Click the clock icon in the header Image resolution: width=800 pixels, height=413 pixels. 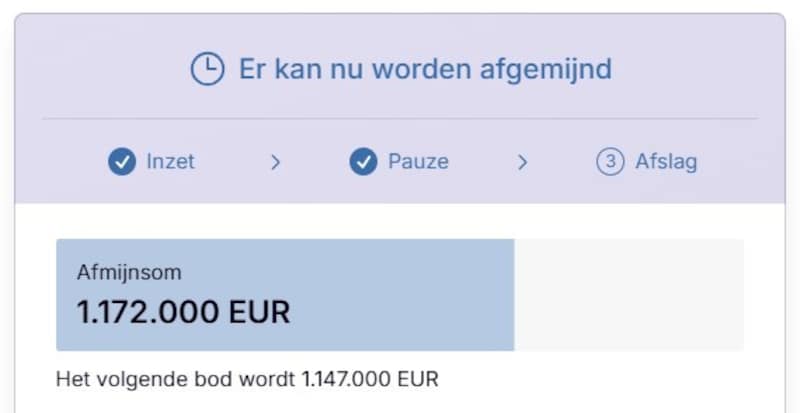click(x=207, y=69)
